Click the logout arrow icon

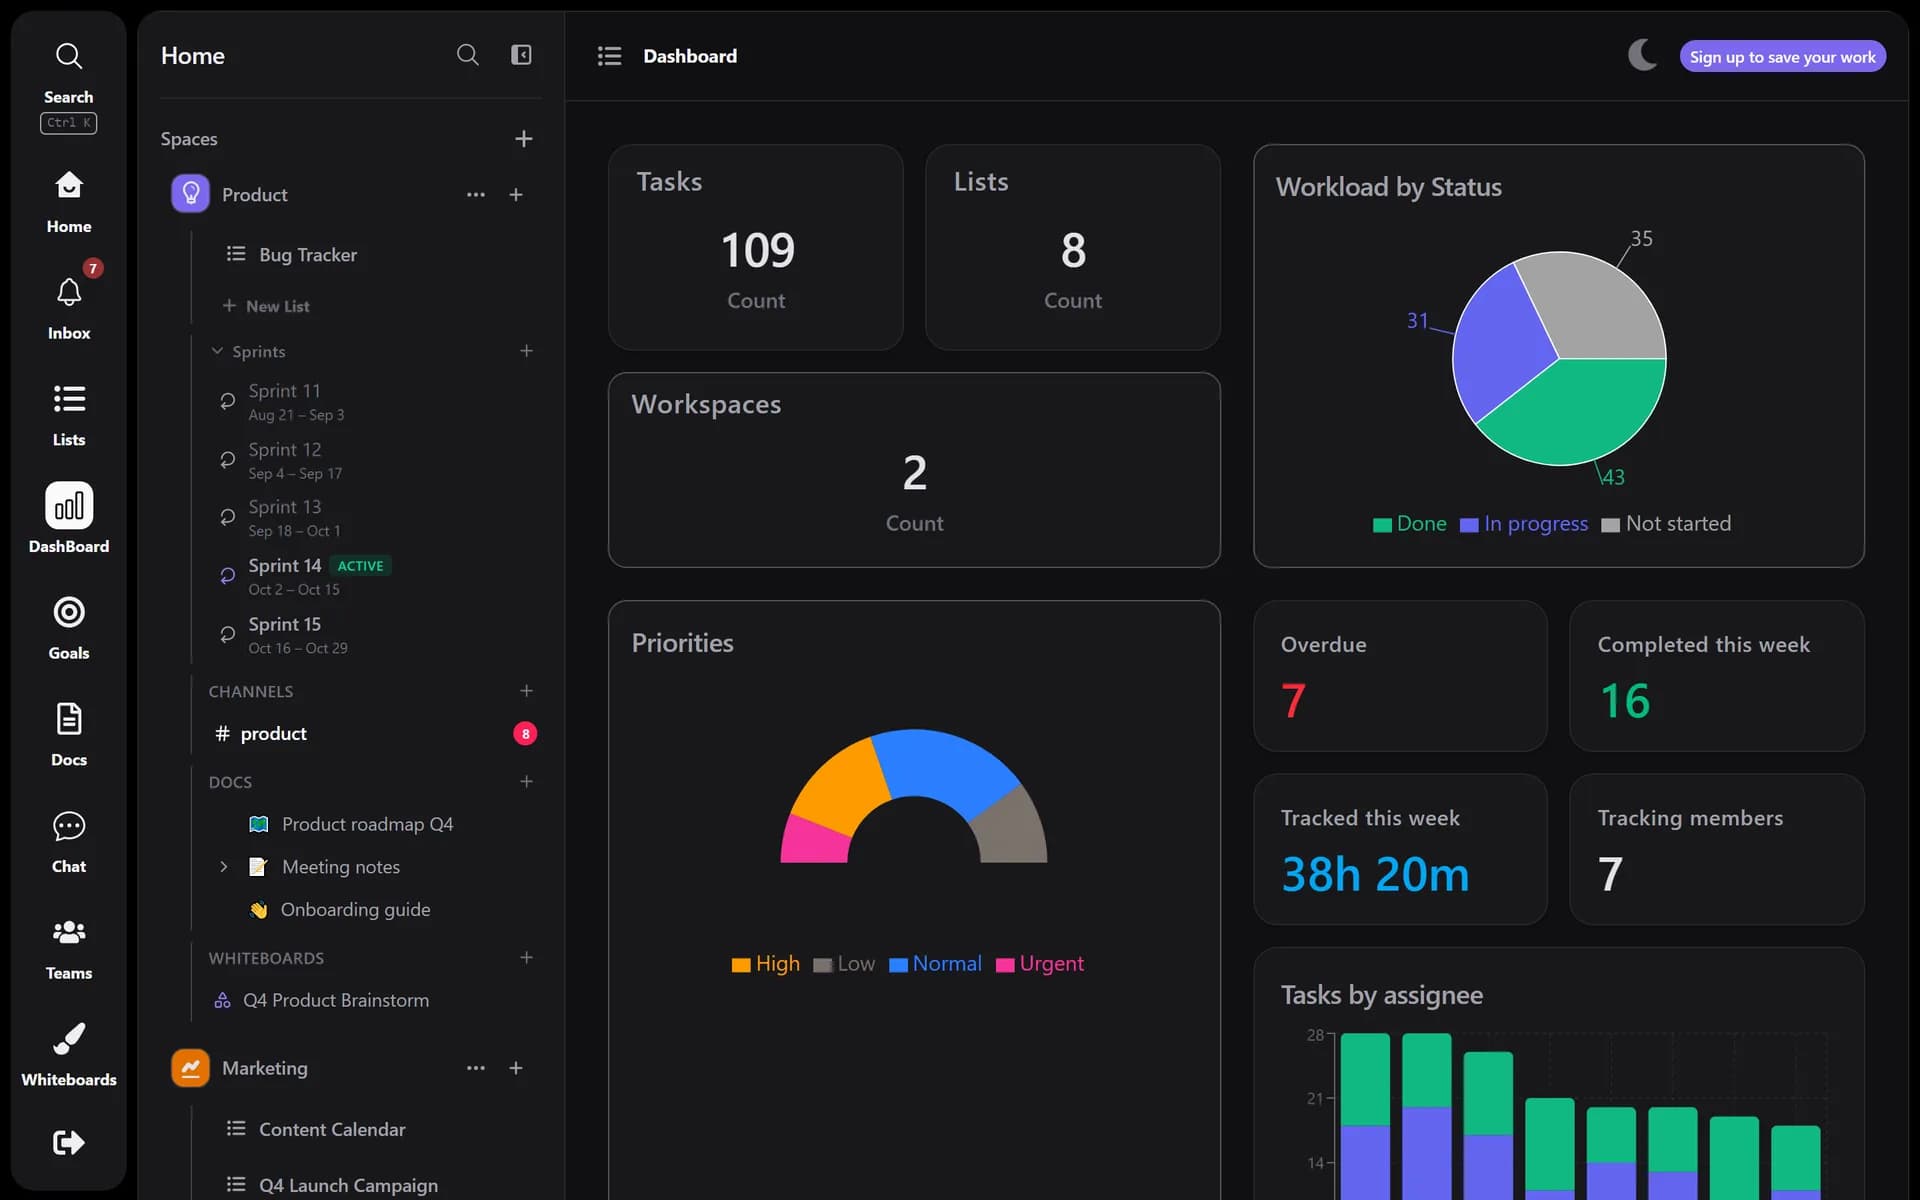[68, 1142]
